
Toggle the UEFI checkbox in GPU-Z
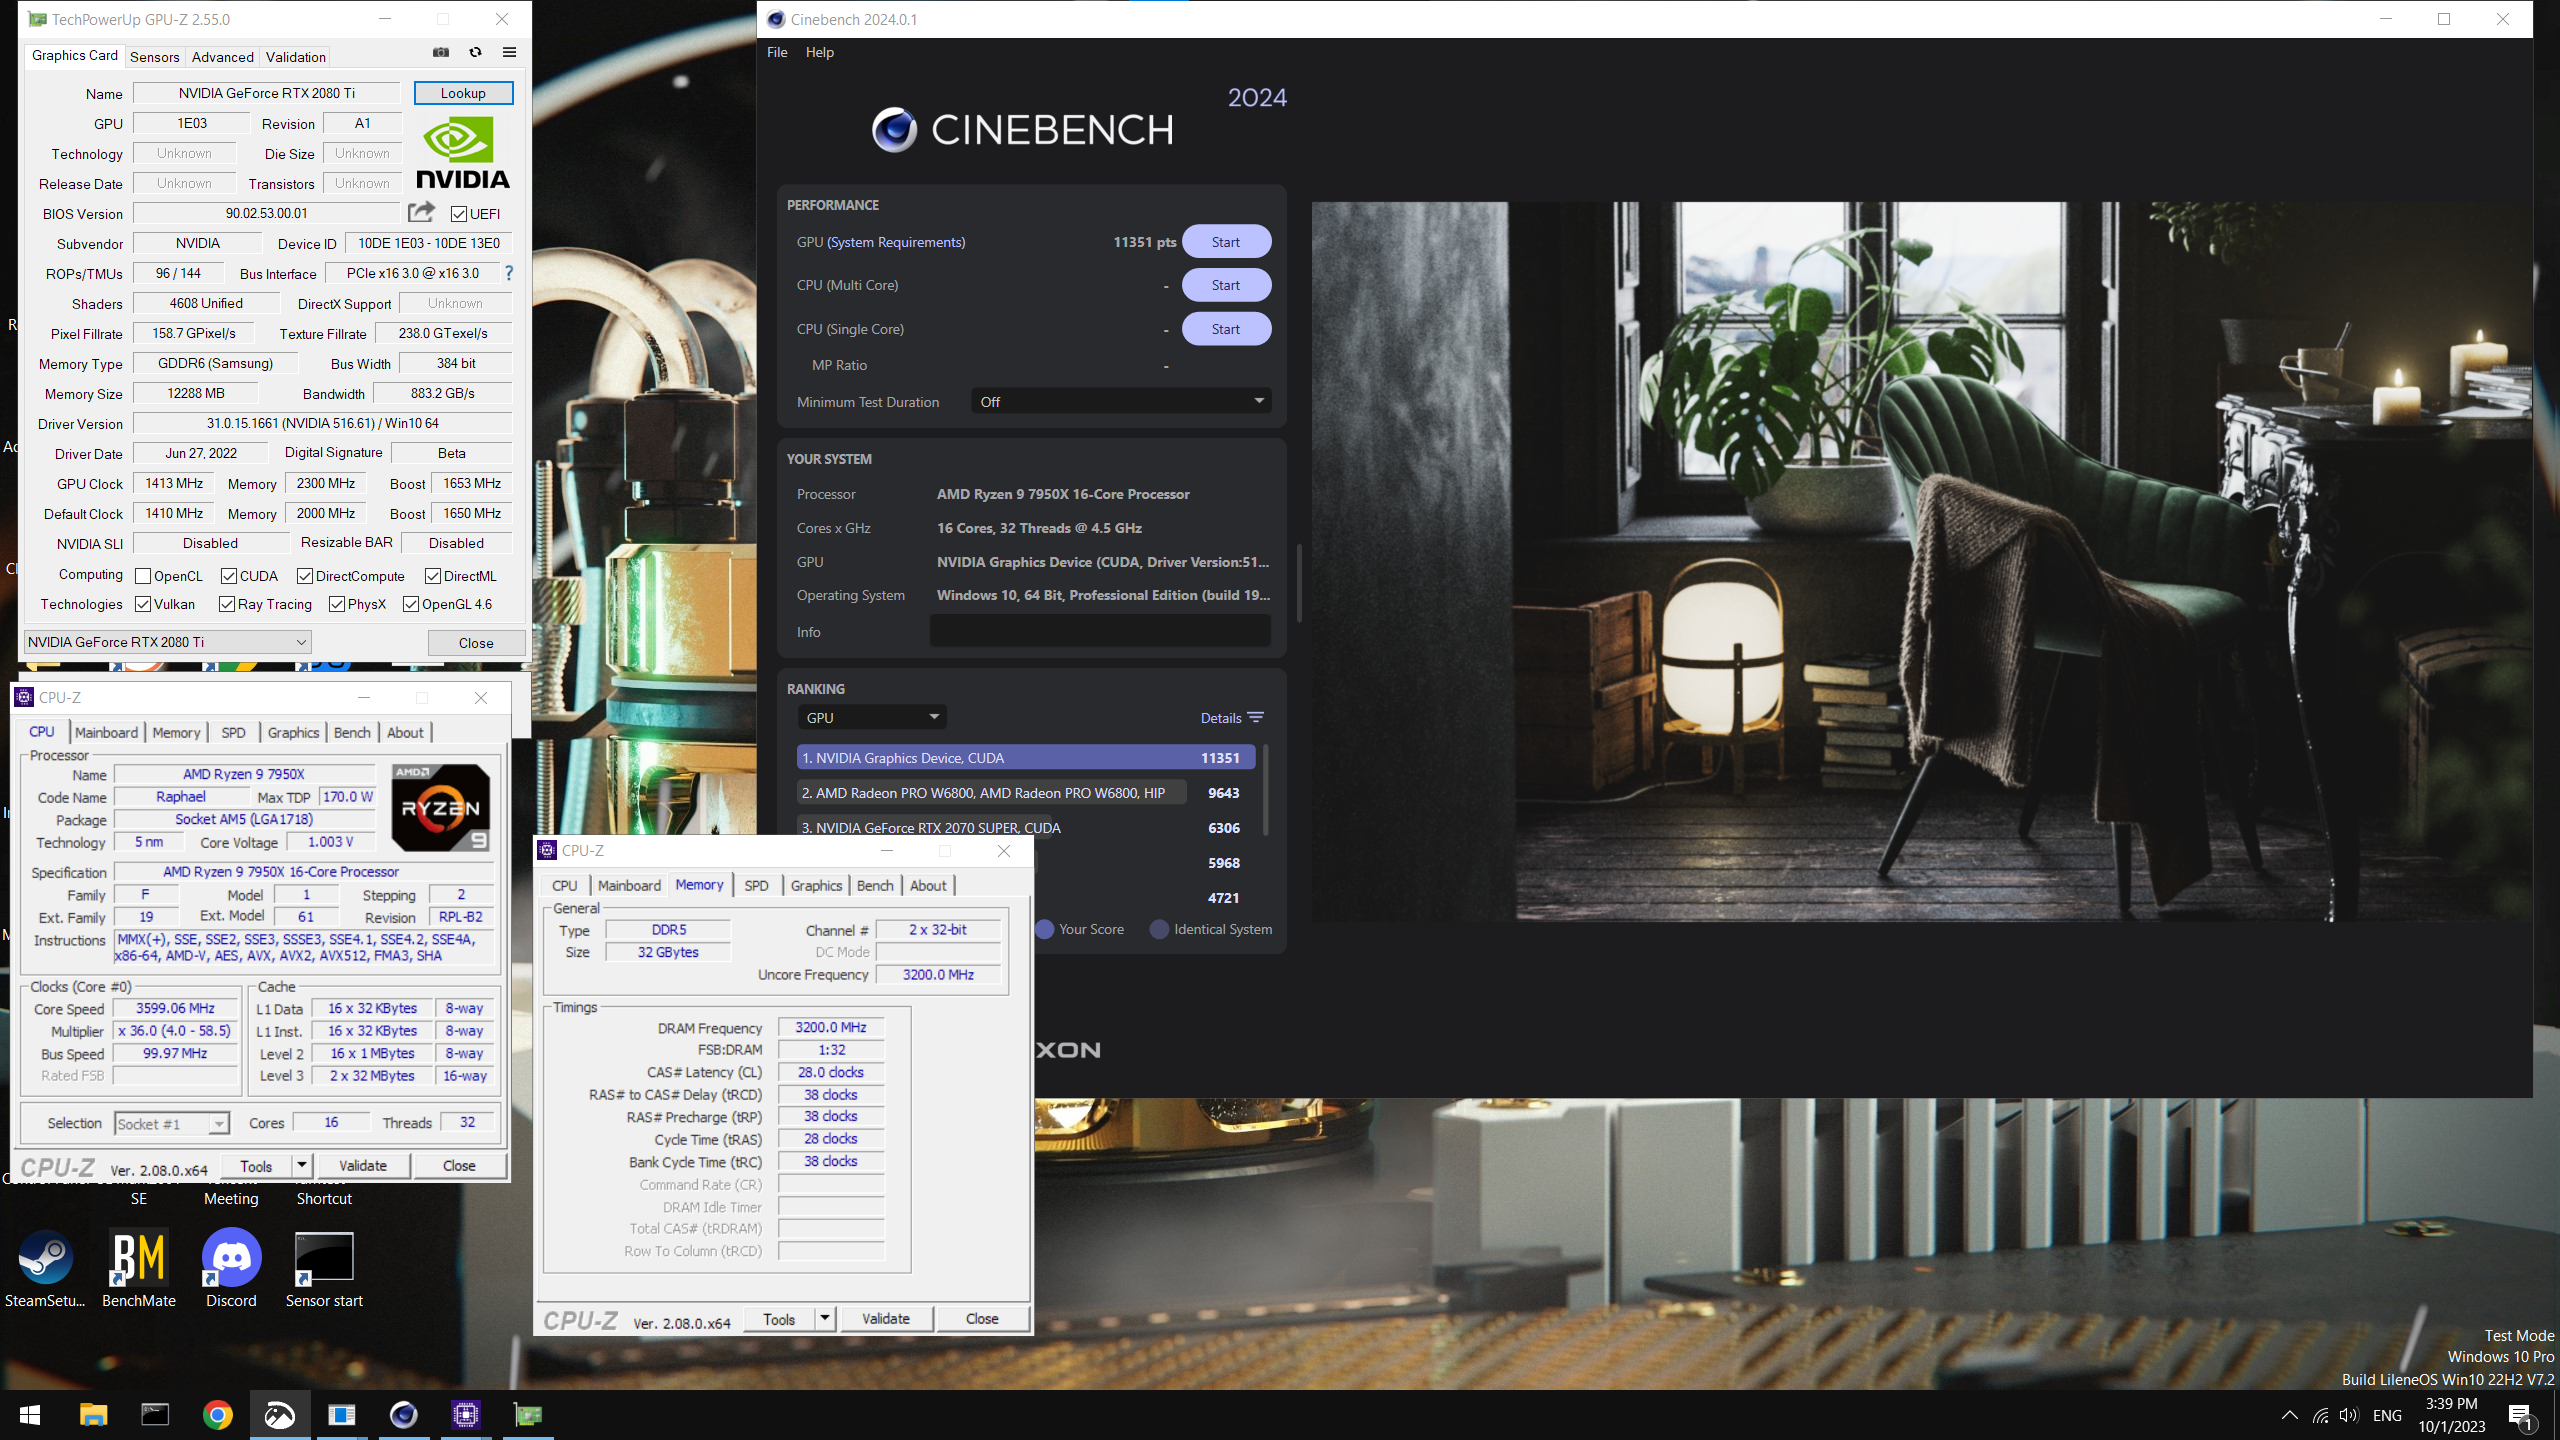[x=459, y=214]
